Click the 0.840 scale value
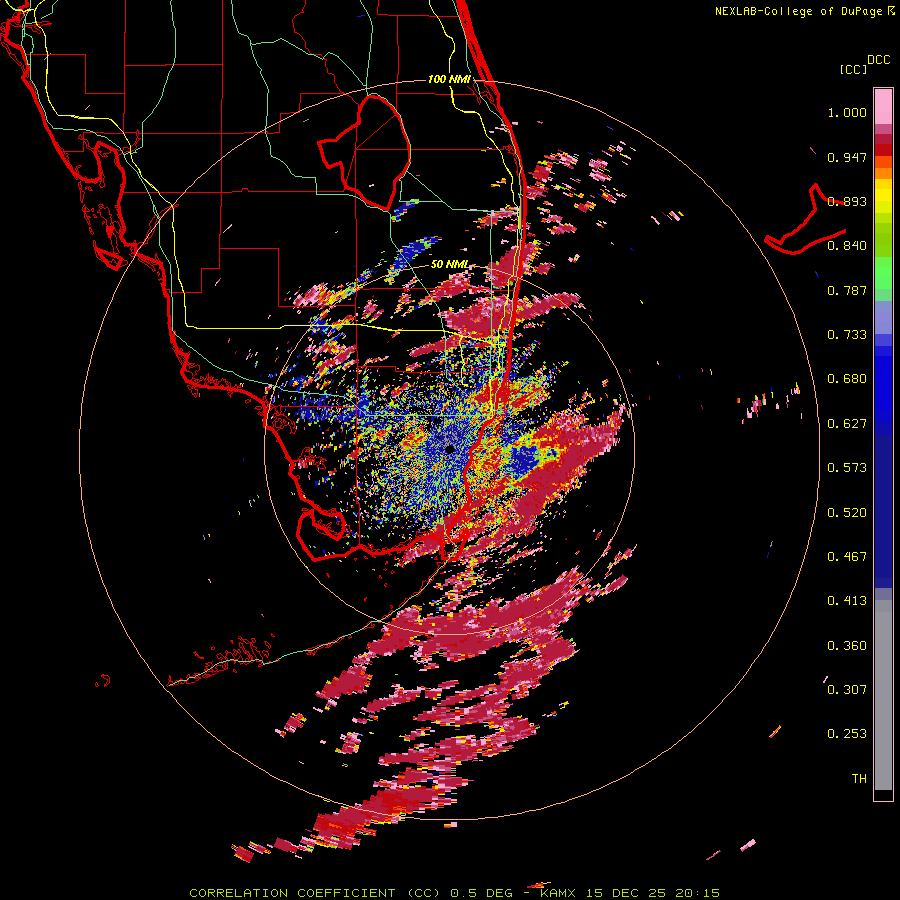The image size is (900, 900). point(847,246)
